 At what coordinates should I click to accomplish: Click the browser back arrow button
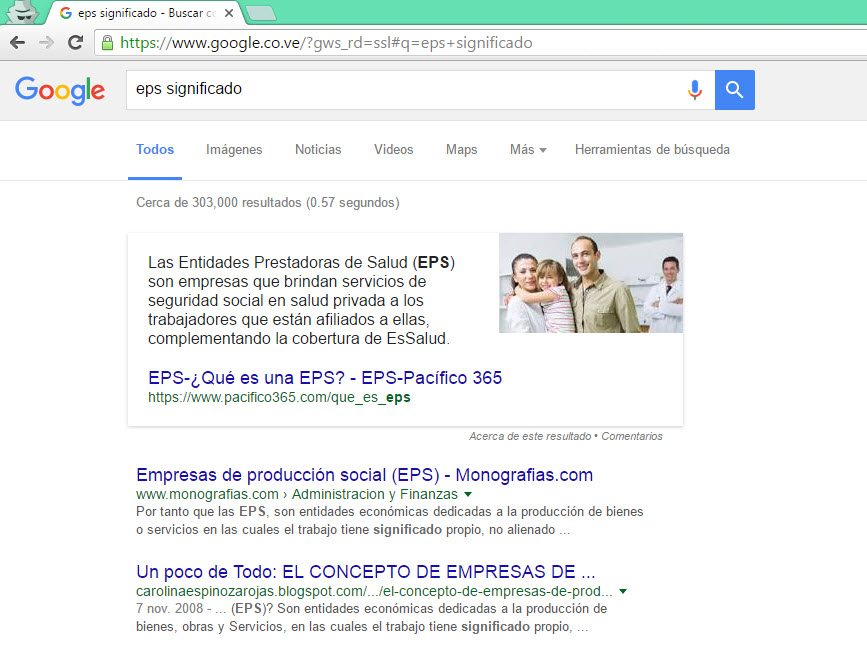[x=17, y=43]
